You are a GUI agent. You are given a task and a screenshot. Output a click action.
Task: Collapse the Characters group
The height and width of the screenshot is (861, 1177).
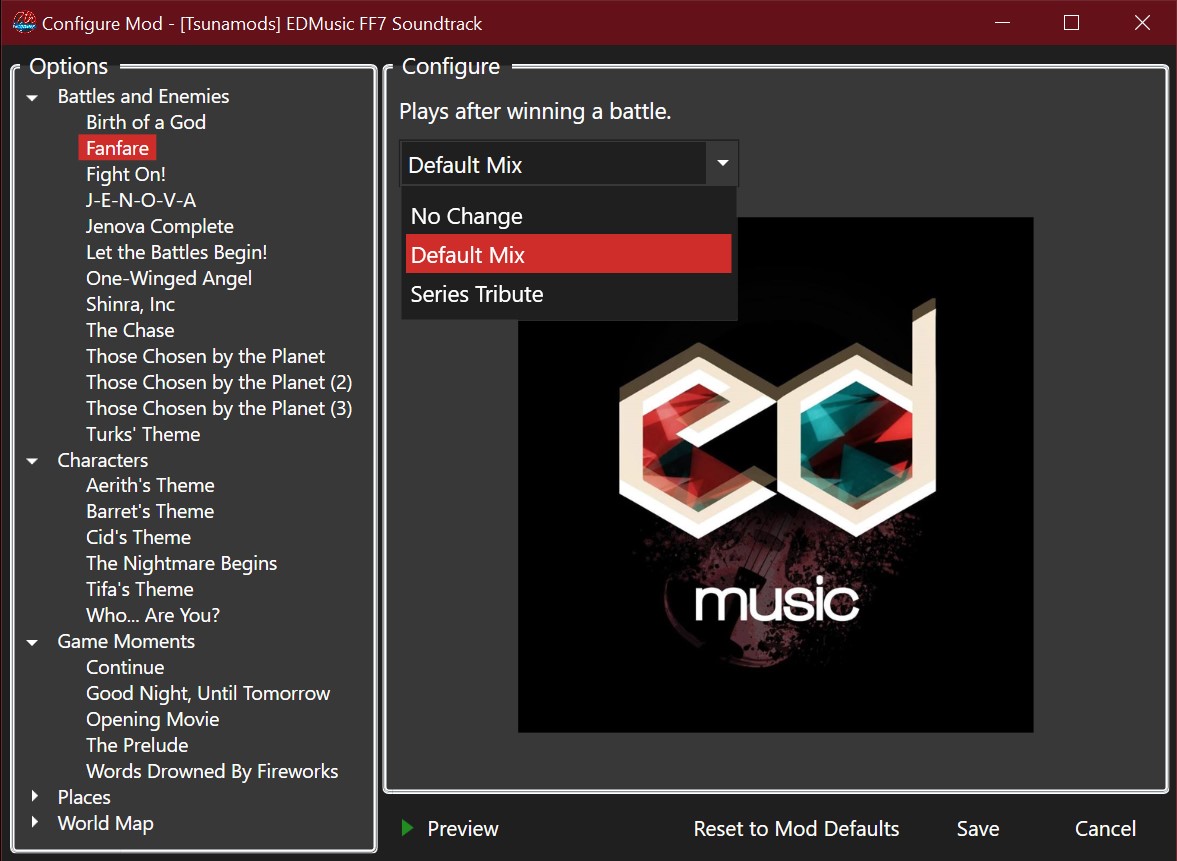32,461
